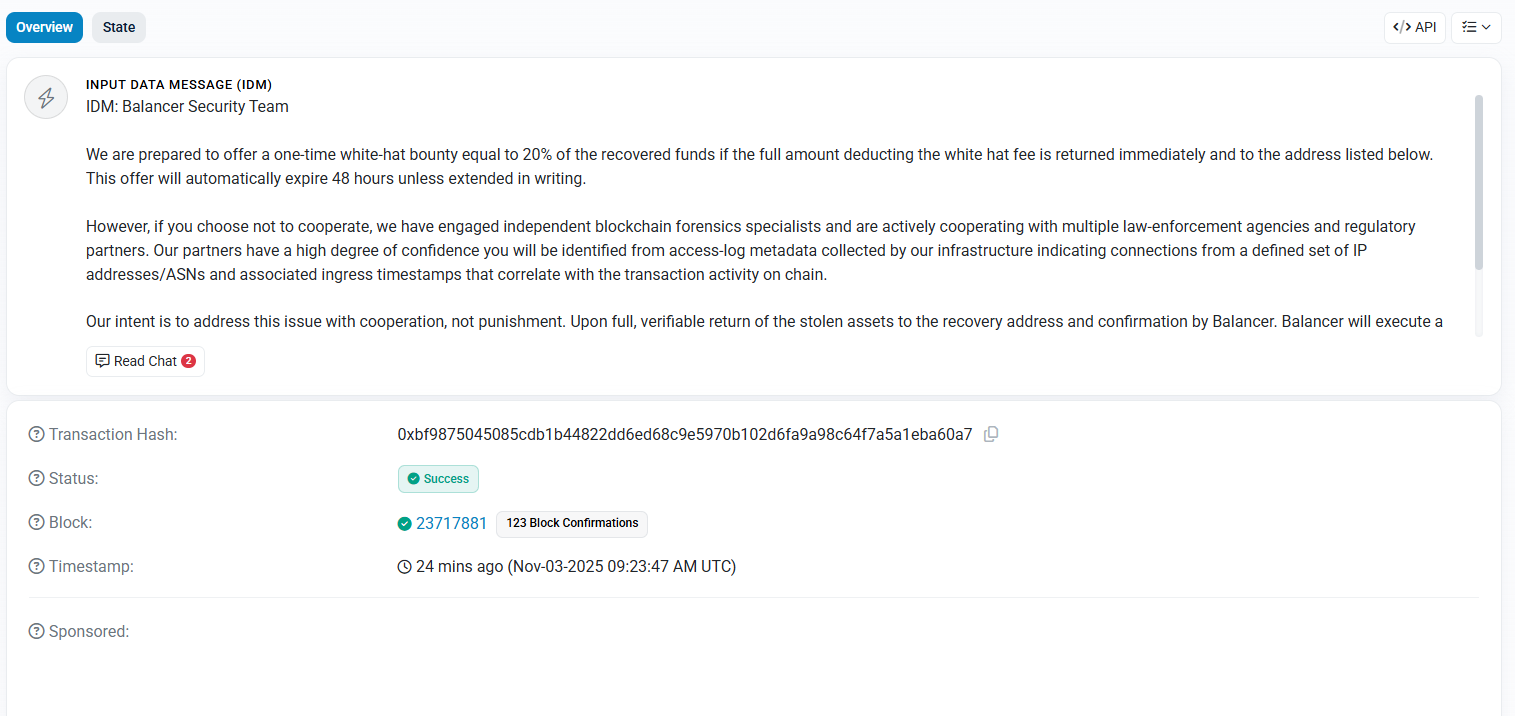Click the help icon next to Status
Screen dimensions: 1515x716
coord(37,478)
